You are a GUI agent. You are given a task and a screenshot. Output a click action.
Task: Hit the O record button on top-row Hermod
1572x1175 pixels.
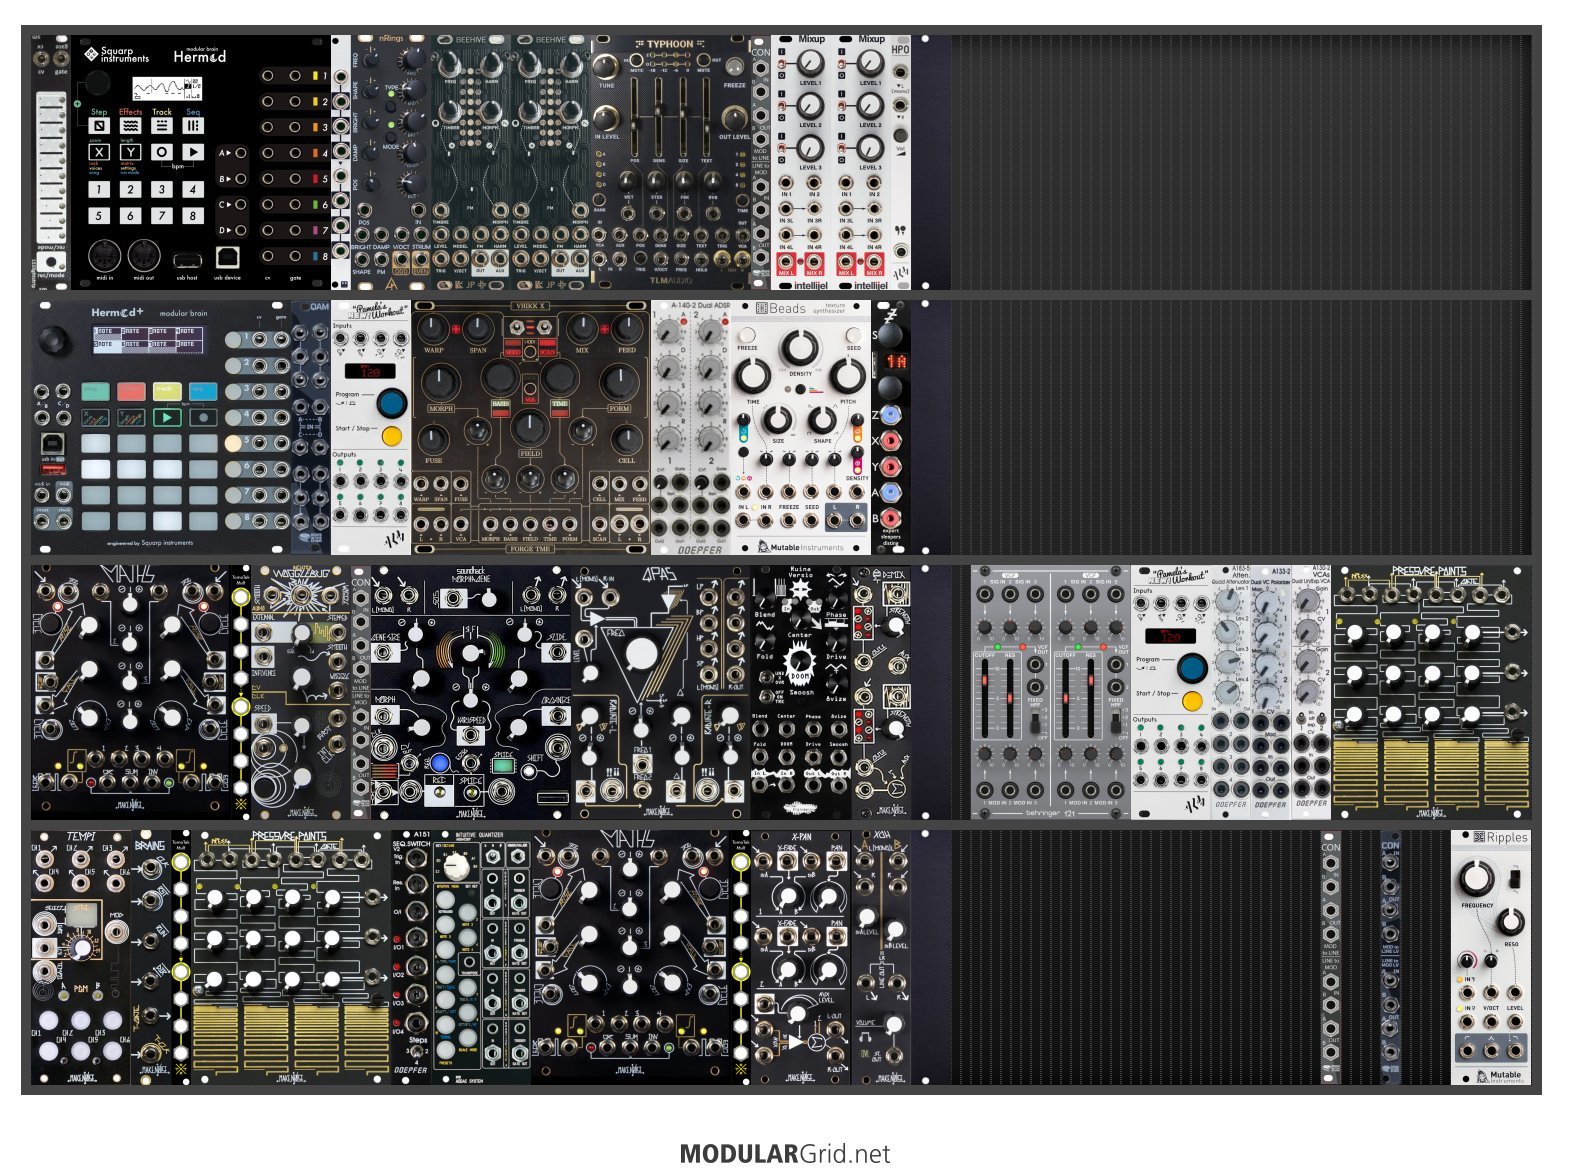click(162, 153)
